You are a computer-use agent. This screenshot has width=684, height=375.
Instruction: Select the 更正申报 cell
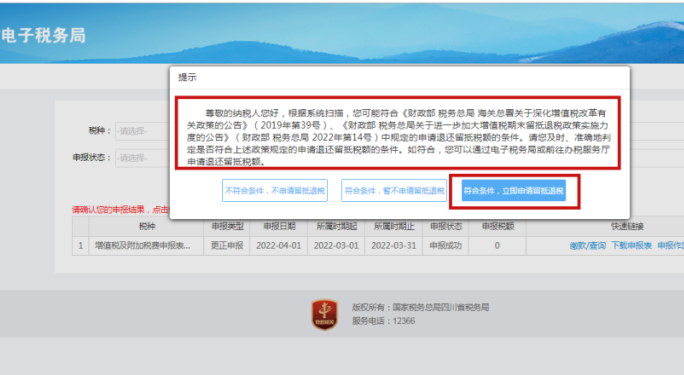point(227,245)
